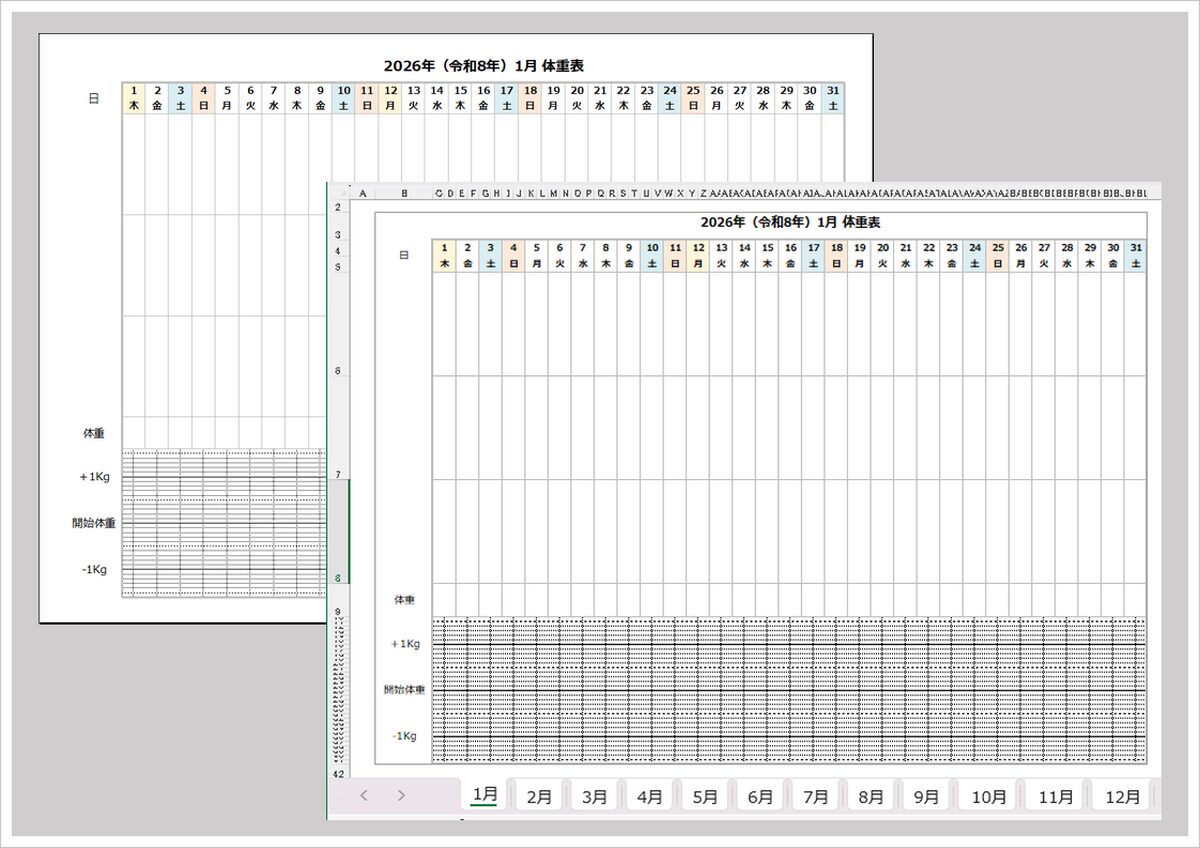
Task: Click the previous sheet navigation arrow
Action: tap(364, 796)
